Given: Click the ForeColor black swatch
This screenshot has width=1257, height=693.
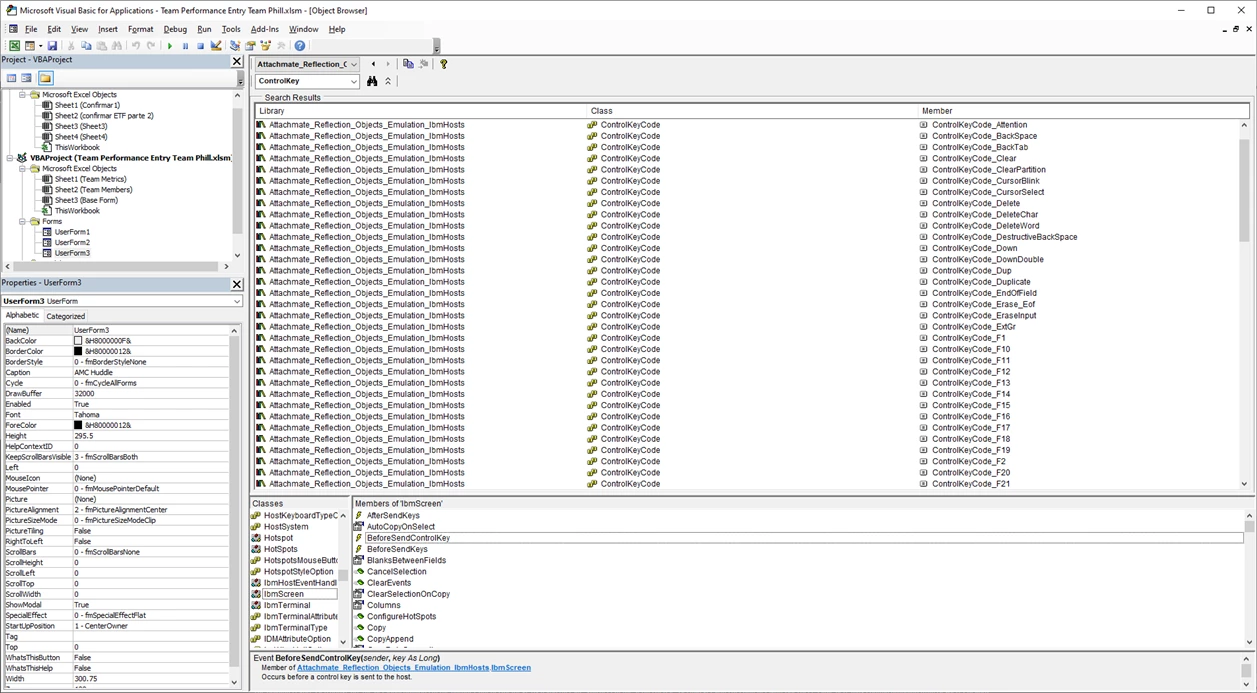Looking at the screenshot, I should tap(78, 425).
